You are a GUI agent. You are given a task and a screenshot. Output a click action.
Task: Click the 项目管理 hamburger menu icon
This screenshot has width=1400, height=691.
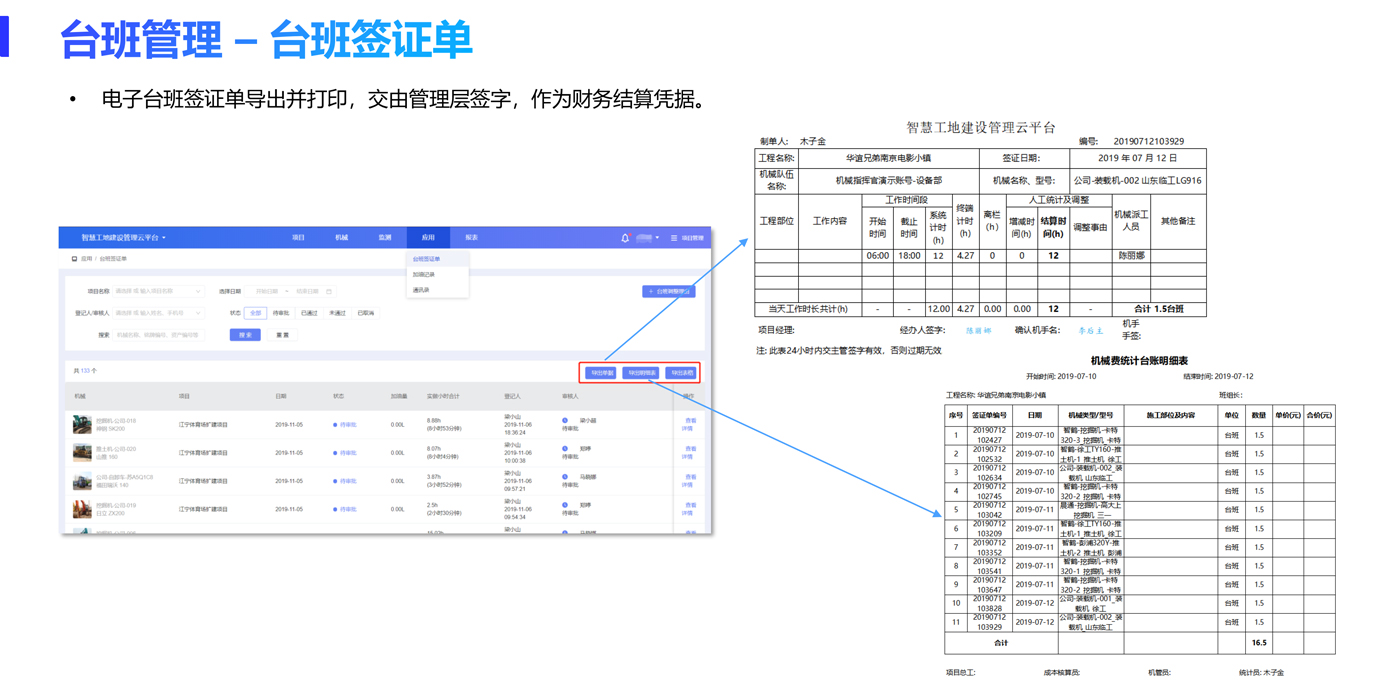point(674,238)
